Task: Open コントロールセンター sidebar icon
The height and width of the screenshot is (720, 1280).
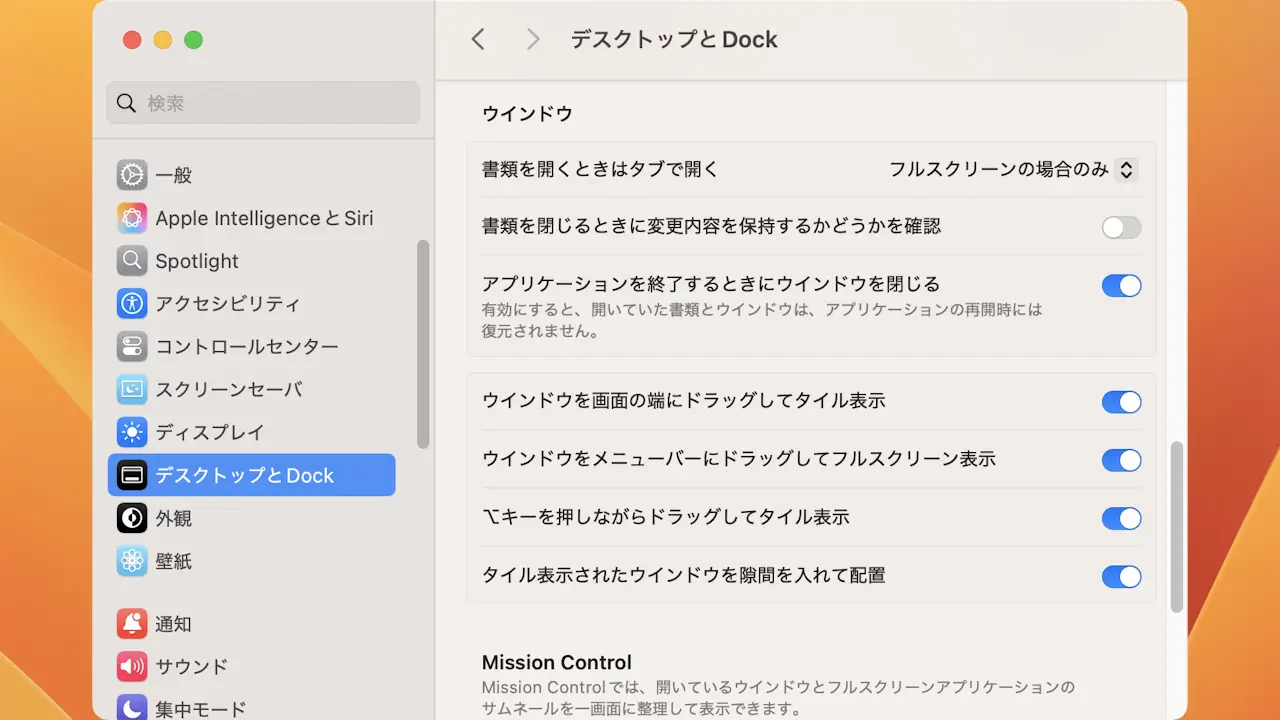Action: [132, 347]
